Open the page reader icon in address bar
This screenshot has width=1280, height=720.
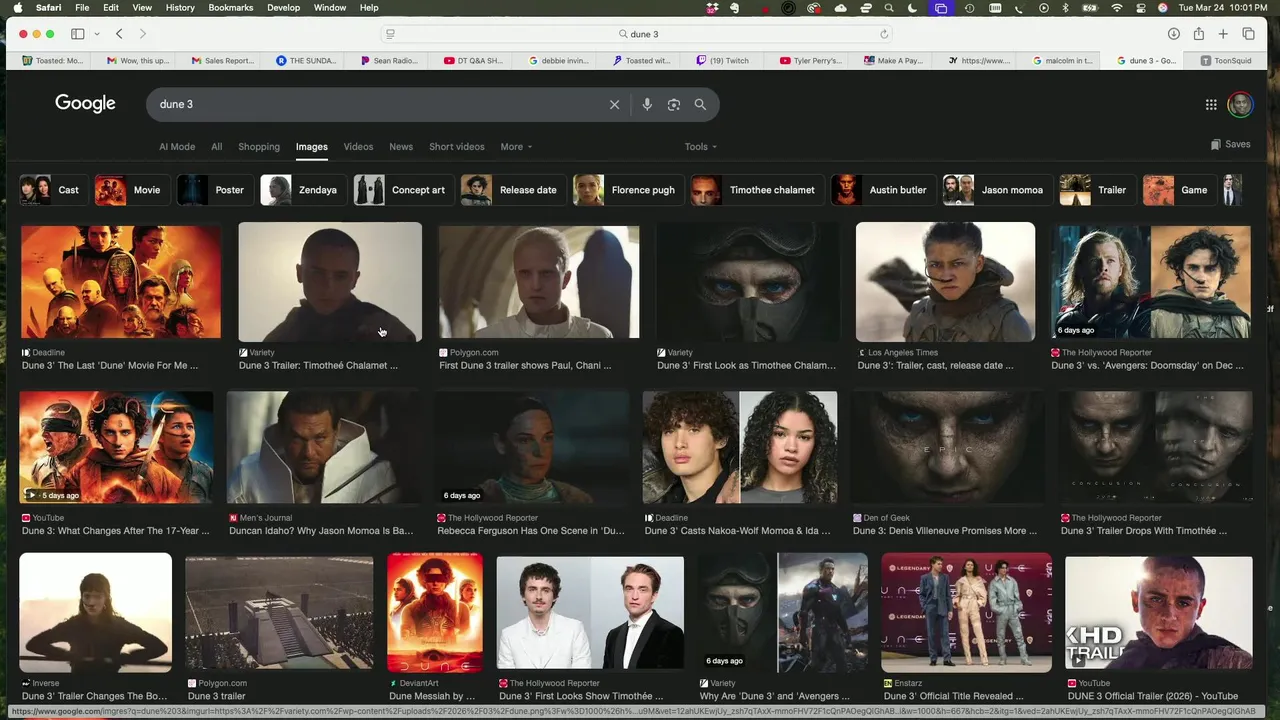pyautogui.click(x=390, y=34)
